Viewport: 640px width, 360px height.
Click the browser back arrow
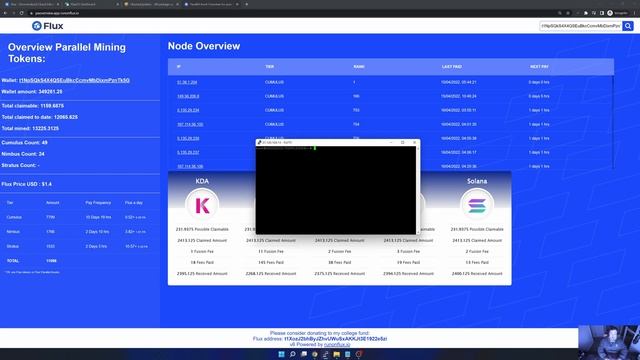pyautogui.click(x=5, y=13)
